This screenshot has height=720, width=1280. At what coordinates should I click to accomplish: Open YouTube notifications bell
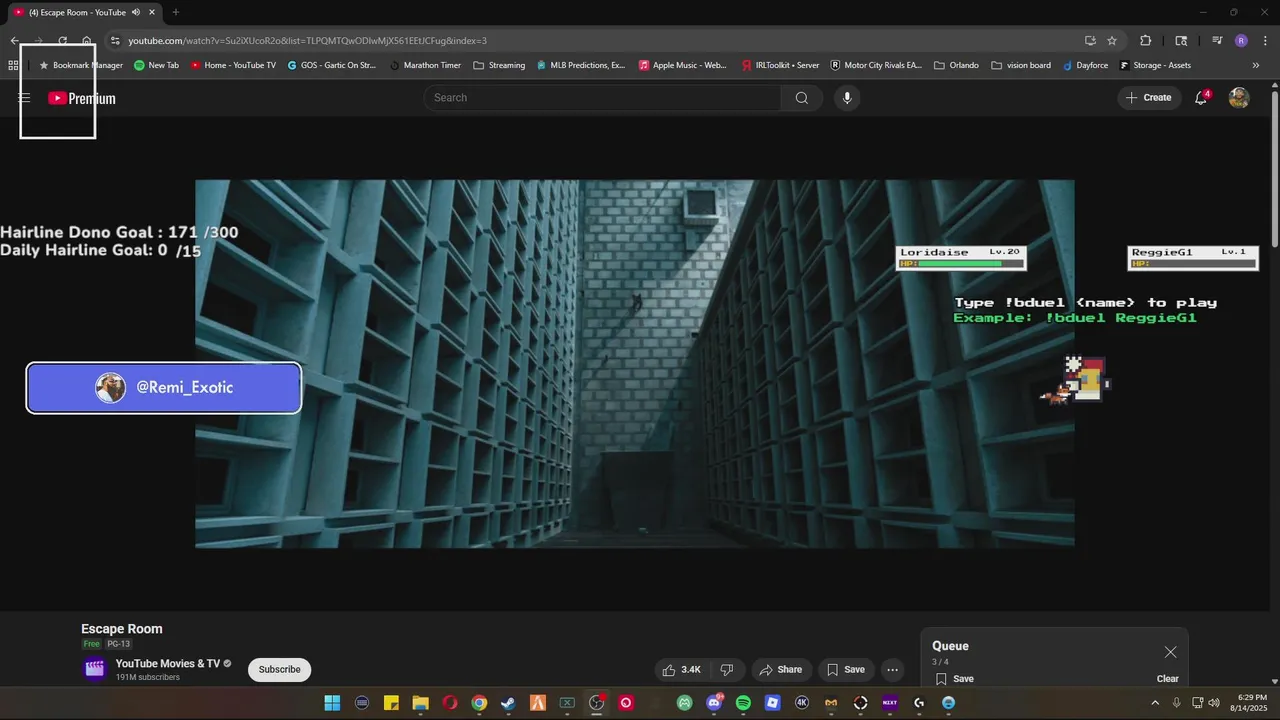[x=1202, y=98]
